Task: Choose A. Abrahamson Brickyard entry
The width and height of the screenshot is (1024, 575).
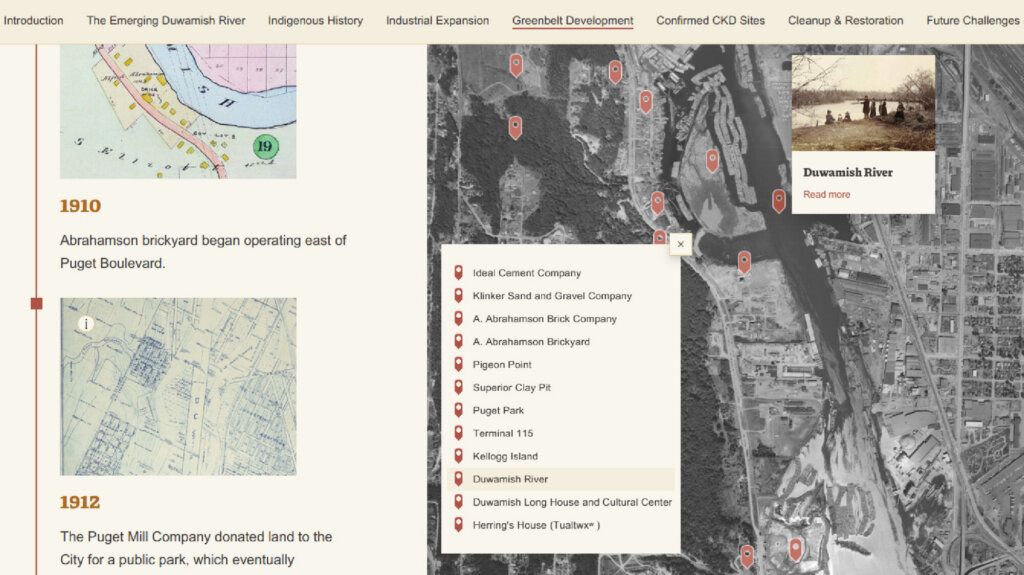Action: [x=531, y=342]
